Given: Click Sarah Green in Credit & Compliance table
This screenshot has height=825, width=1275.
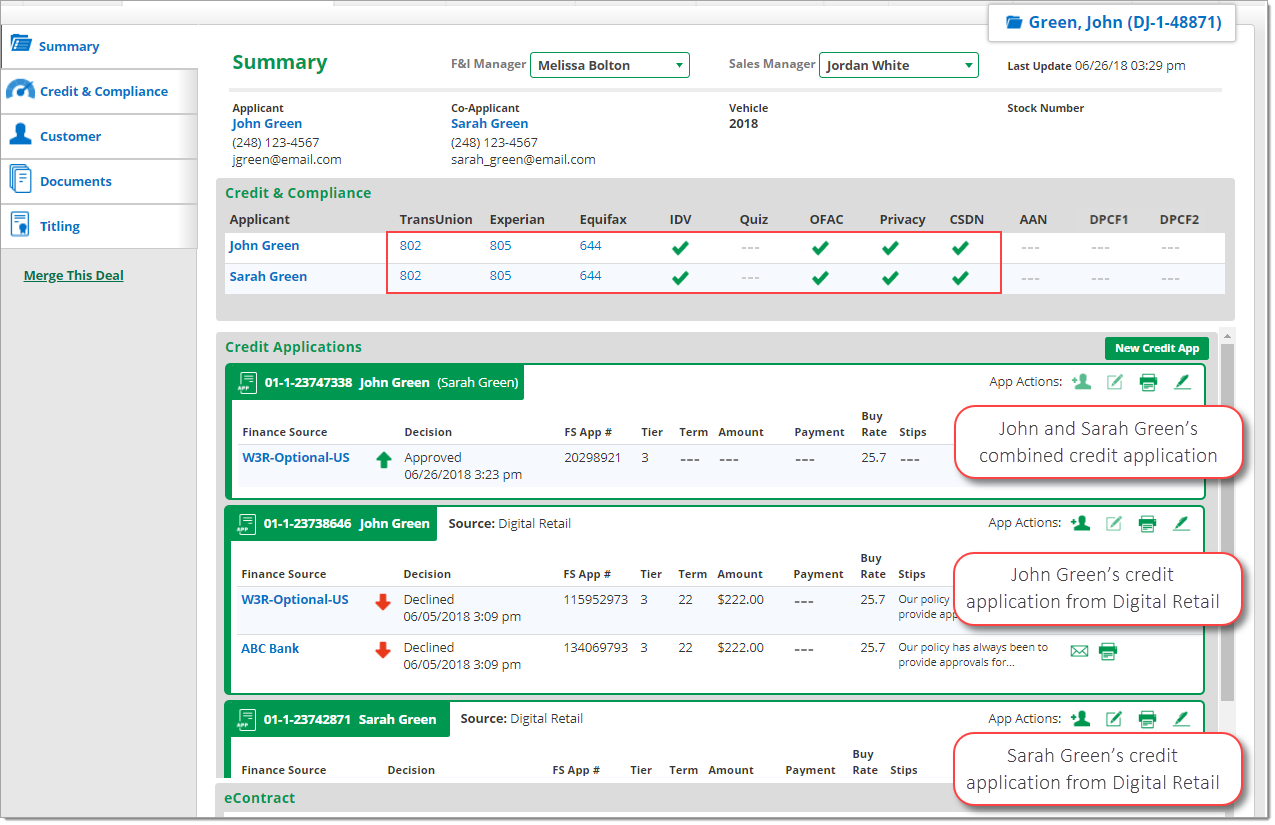Looking at the screenshot, I should 268,277.
